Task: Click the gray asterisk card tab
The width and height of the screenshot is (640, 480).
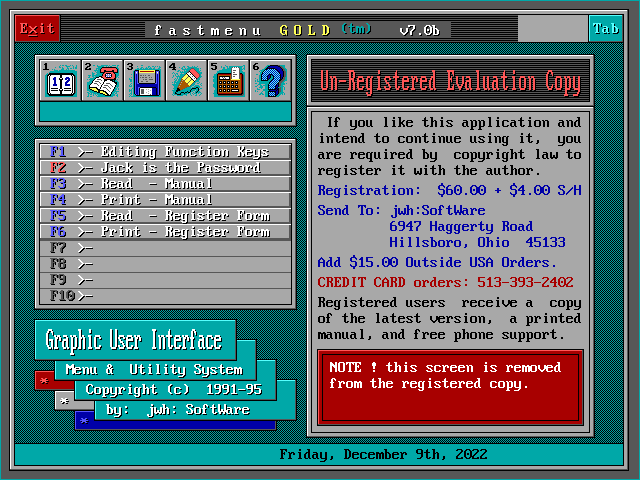Action: click(x=64, y=400)
